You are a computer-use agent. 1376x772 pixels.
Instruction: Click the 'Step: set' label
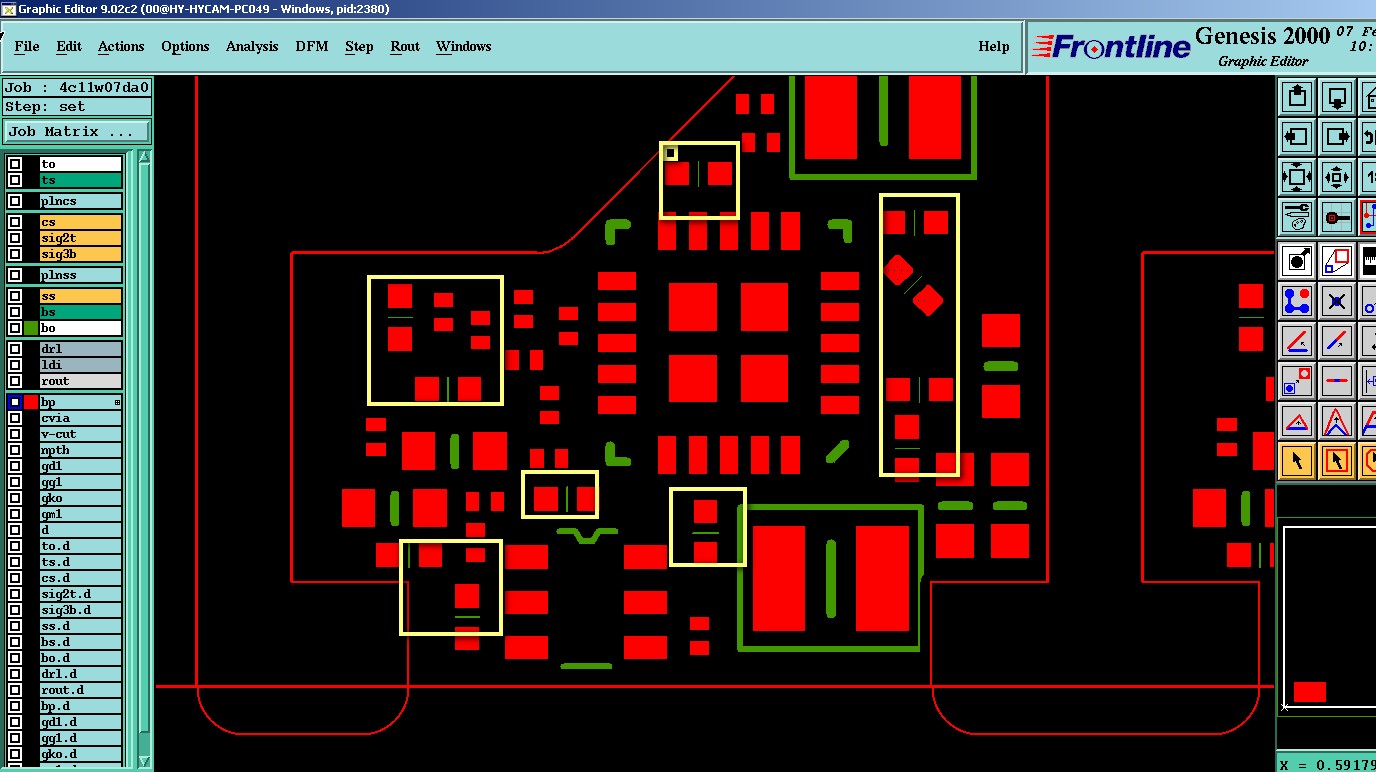[77, 107]
